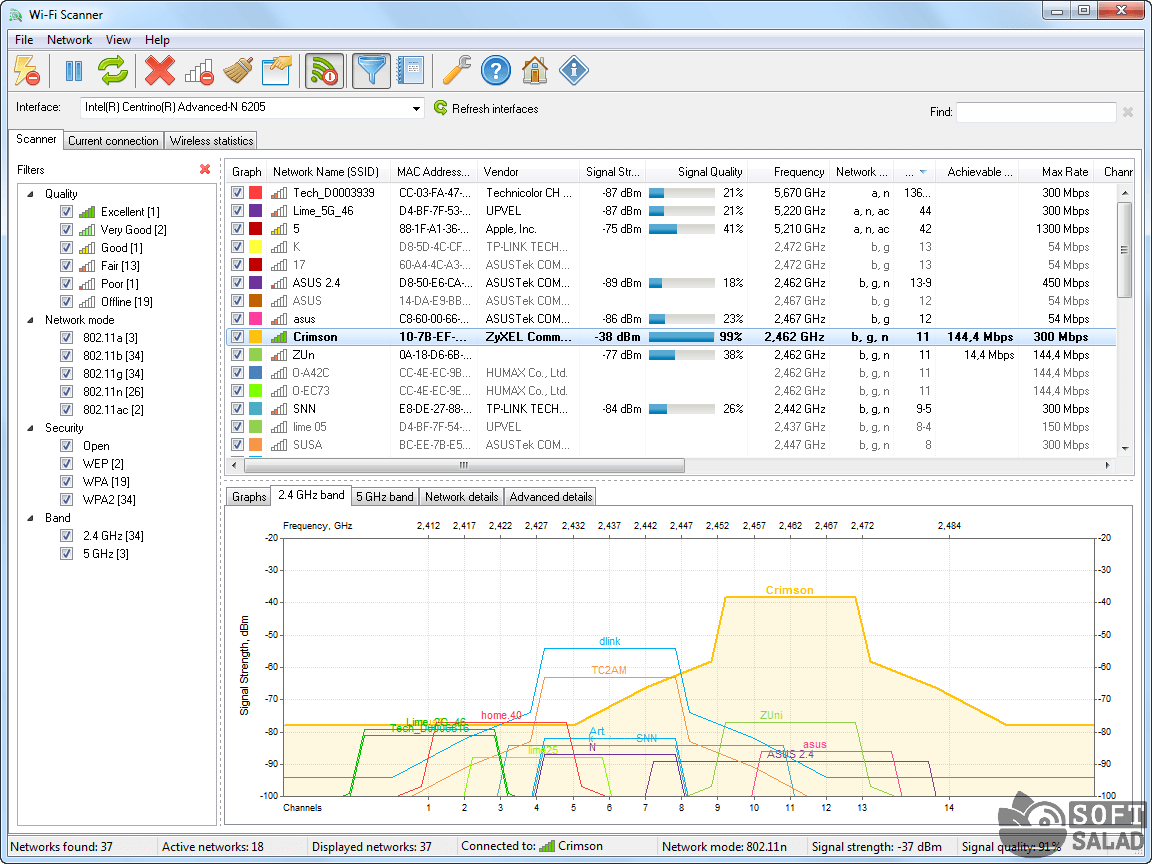Switch to the 5 GHz band tab
The width and height of the screenshot is (1152, 864).
[385, 497]
